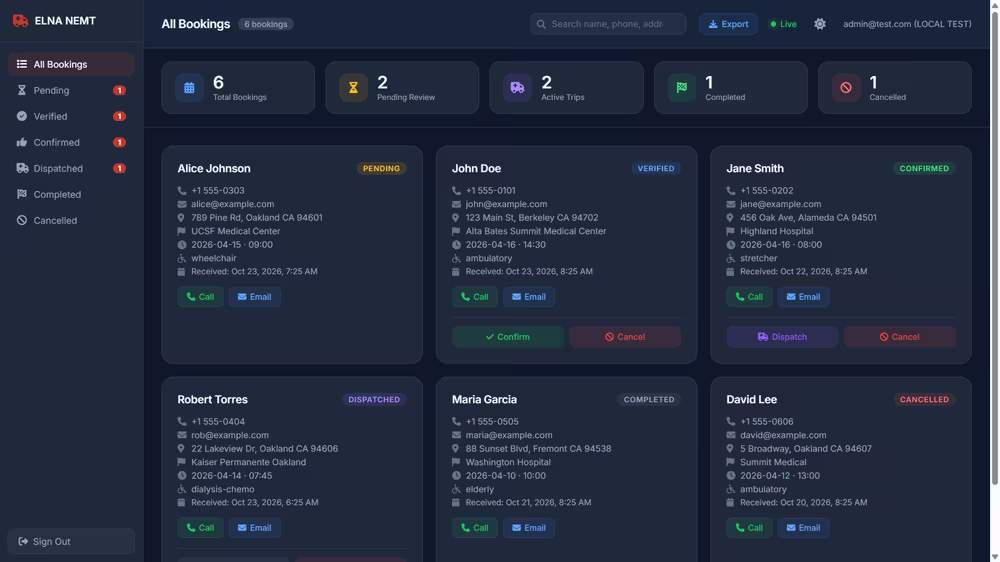Call Robert Torres

pyautogui.click(x=200, y=528)
